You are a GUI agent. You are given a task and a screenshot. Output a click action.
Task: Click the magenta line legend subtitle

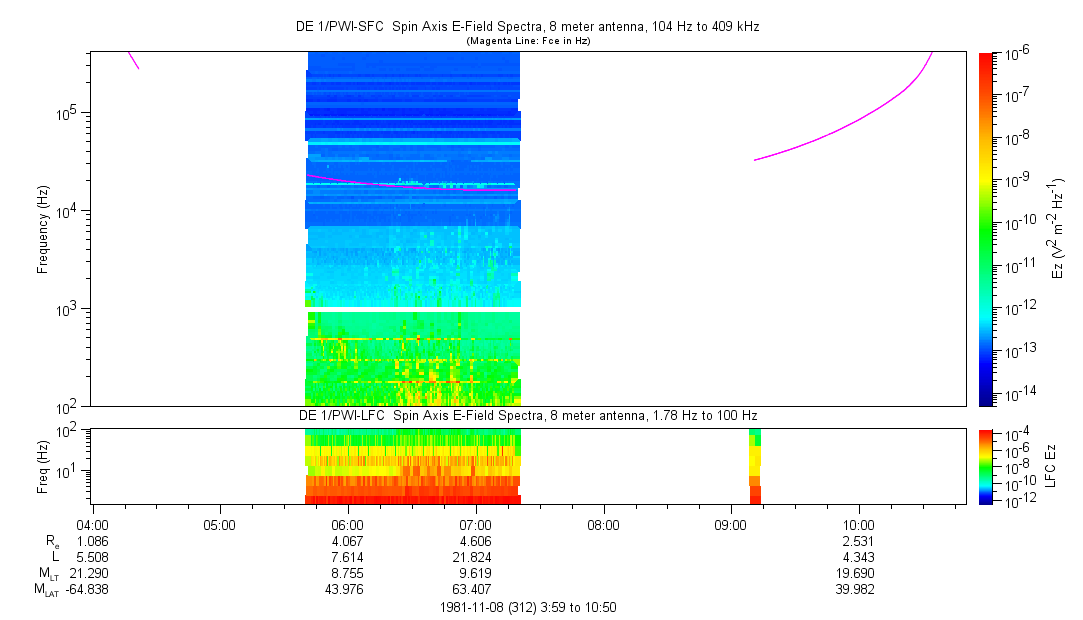529,41
